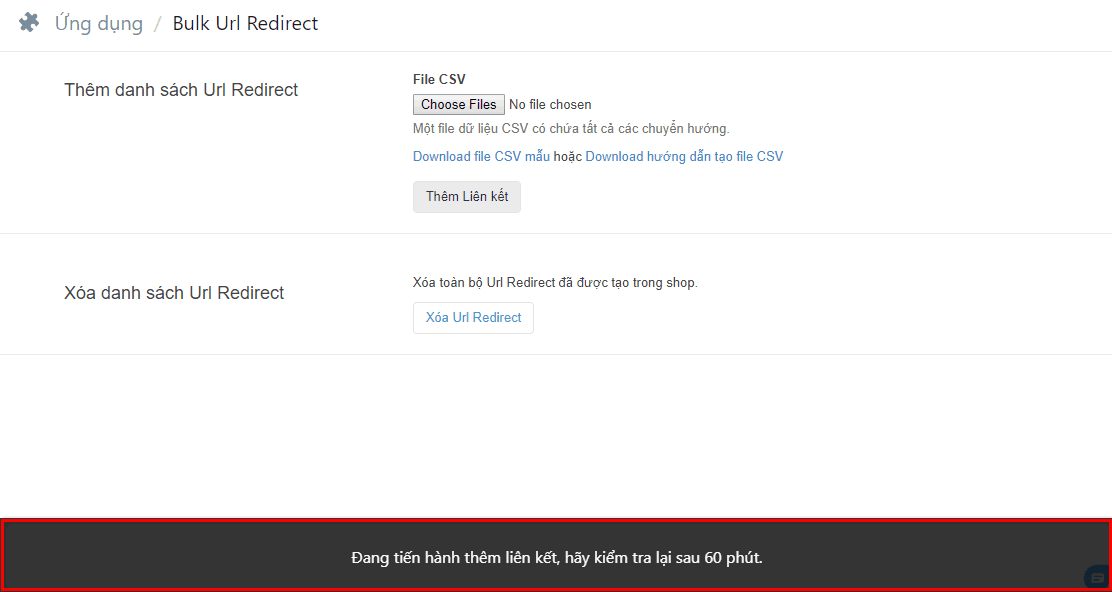
Task: Click the CSV data file description text
Action: coord(571,128)
